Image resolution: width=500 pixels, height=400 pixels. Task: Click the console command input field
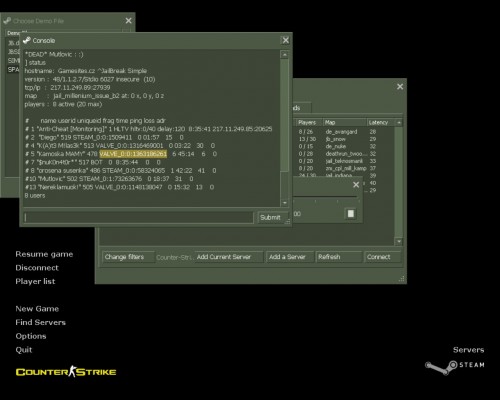click(x=138, y=217)
